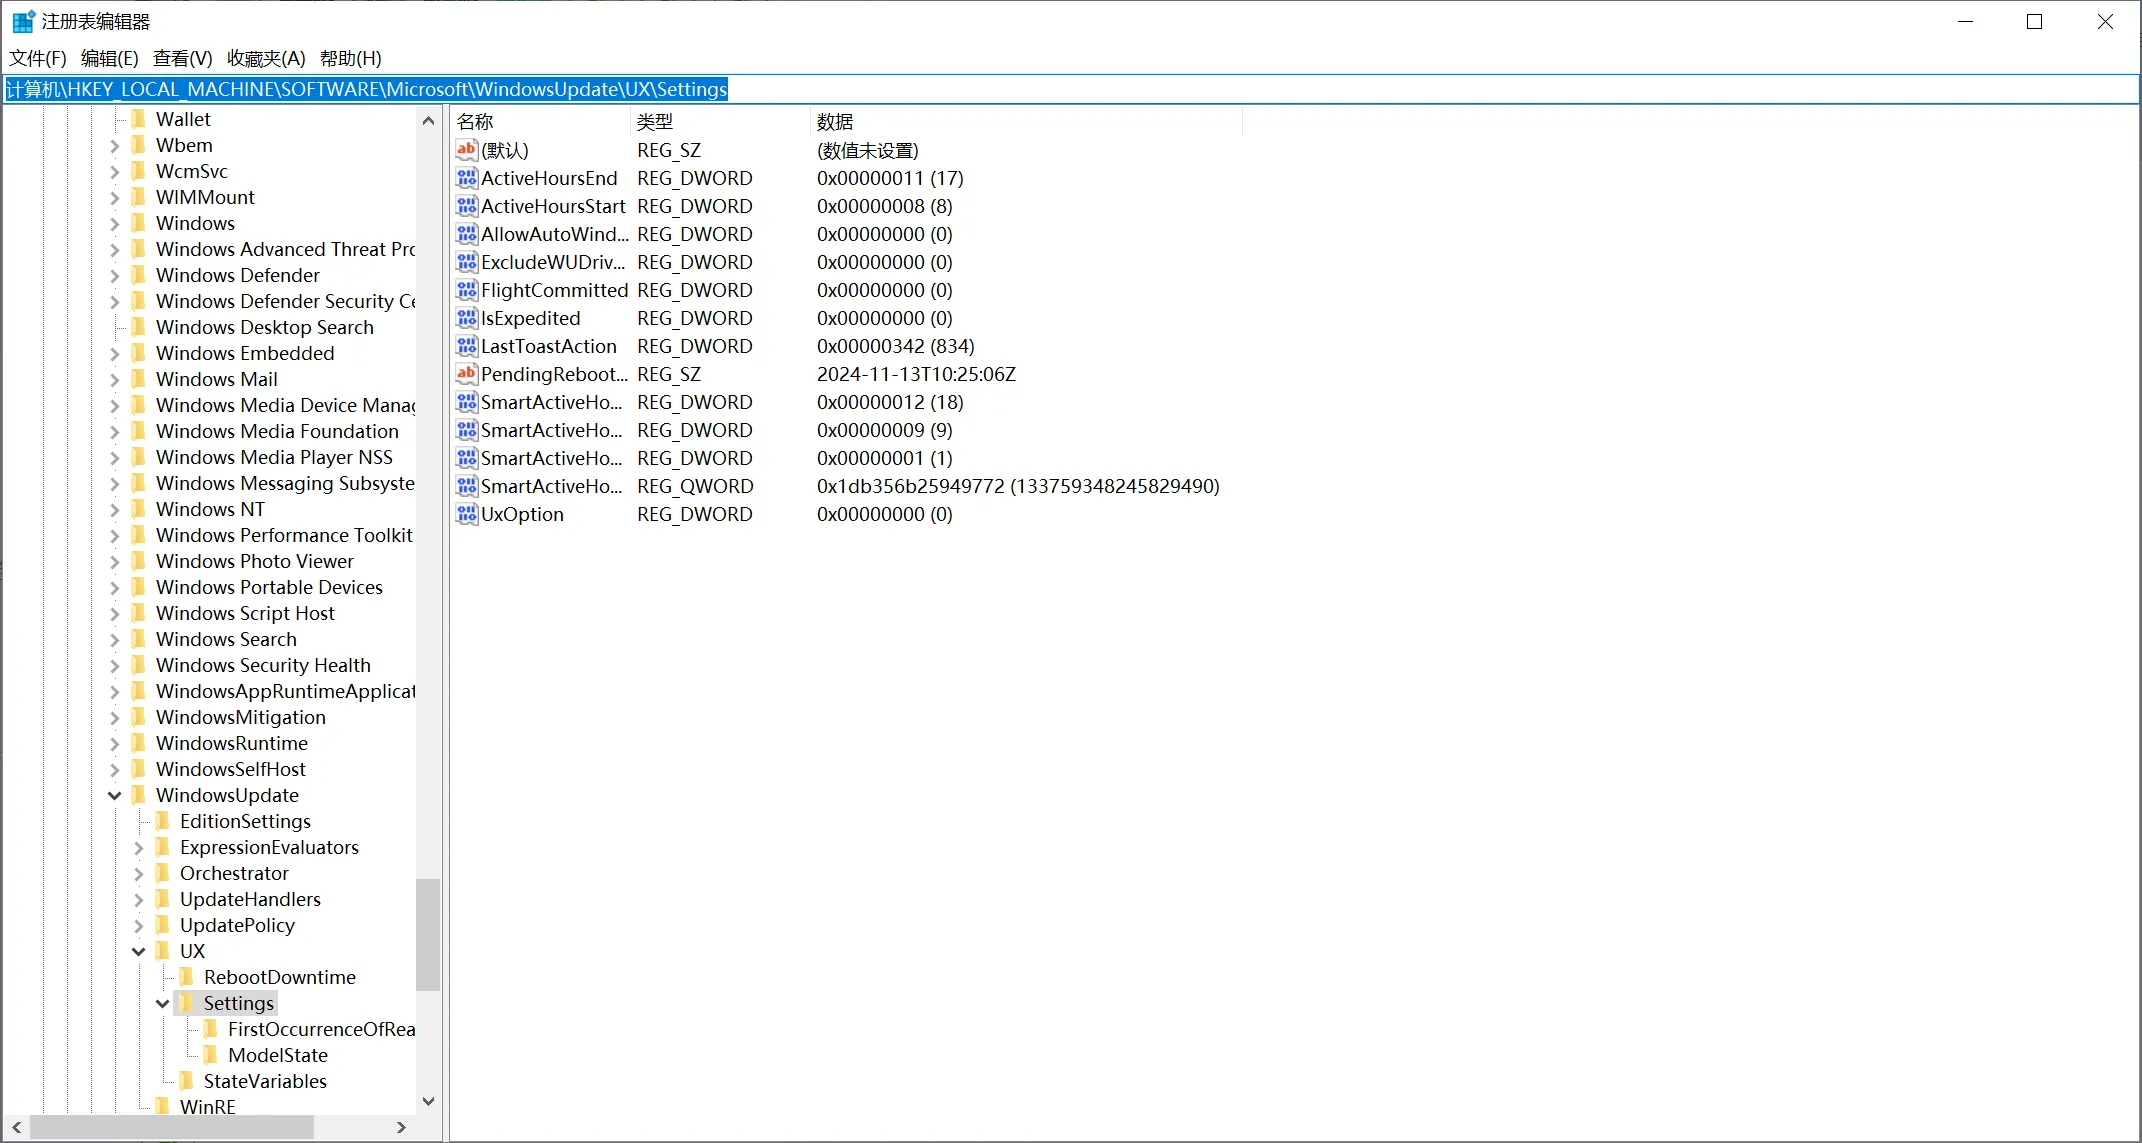Expand the Wbem tree node
This screenshot has width=2142, height=1143.
(x=114, y=146)
